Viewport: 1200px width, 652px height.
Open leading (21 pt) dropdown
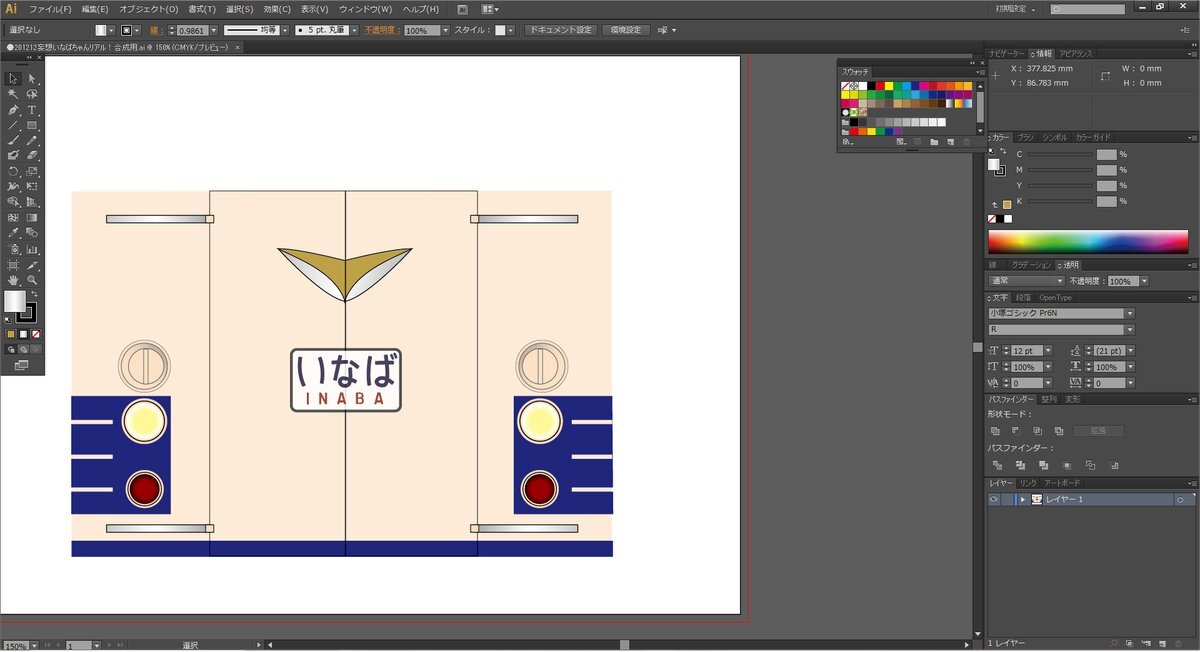1131,351
